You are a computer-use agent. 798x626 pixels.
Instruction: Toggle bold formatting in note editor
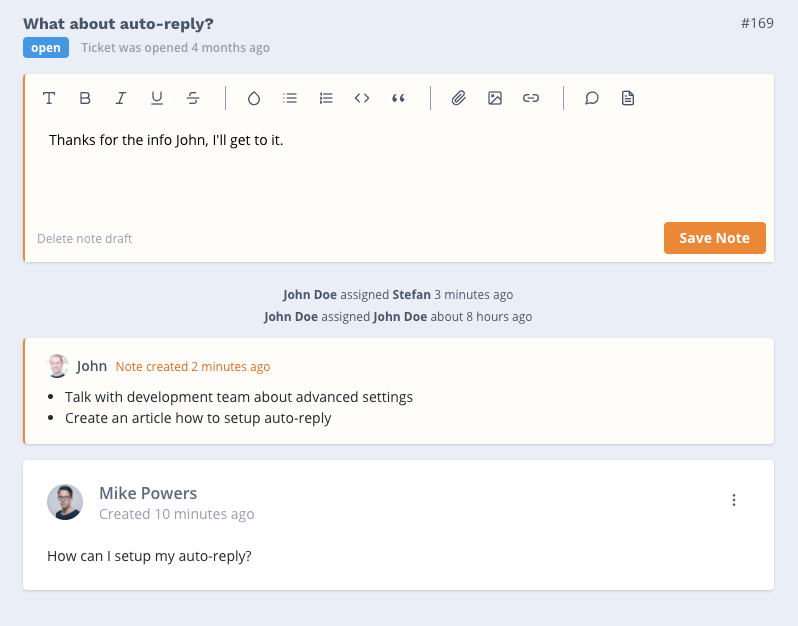[85, 98]
